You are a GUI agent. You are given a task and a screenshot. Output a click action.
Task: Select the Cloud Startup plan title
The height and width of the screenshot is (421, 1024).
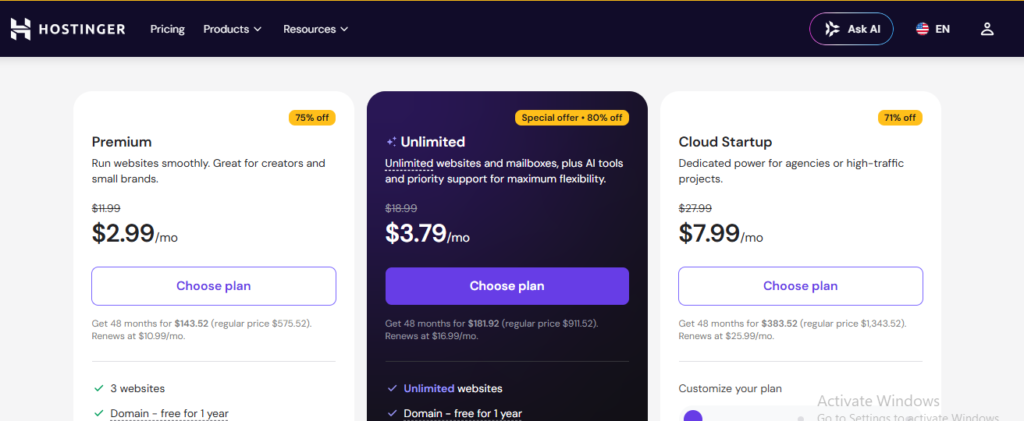pos(725,142)
